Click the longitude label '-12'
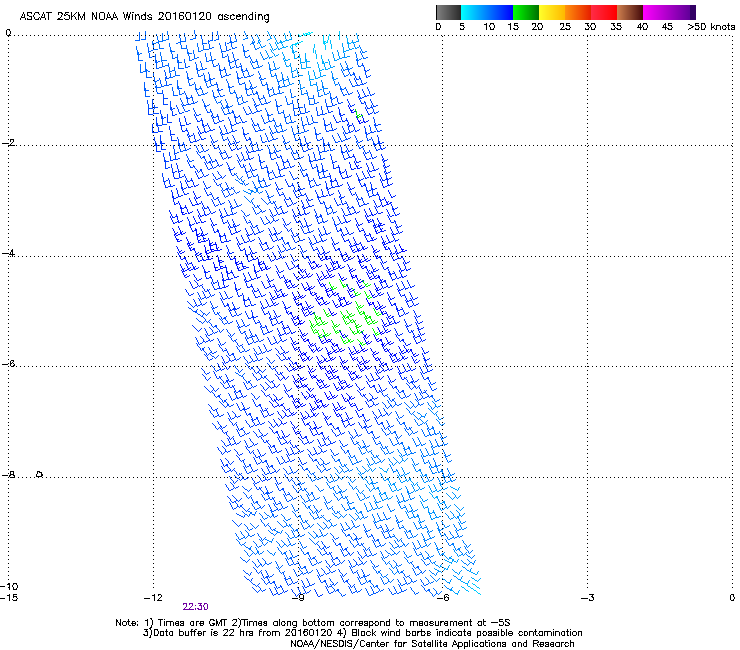740x650 pixels. coord(153,598)
